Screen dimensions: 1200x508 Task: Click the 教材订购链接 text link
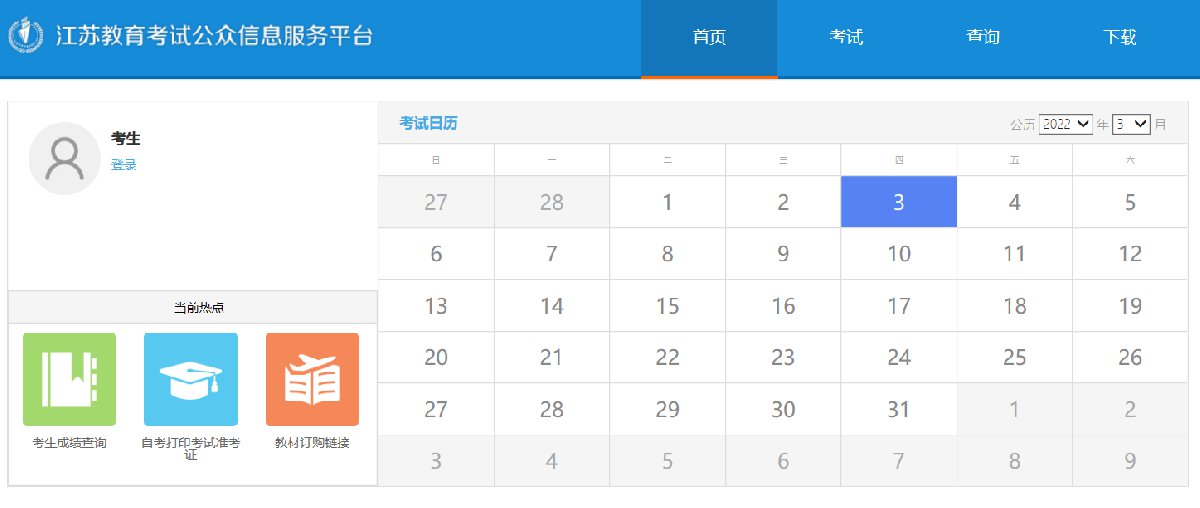point(312,443)
